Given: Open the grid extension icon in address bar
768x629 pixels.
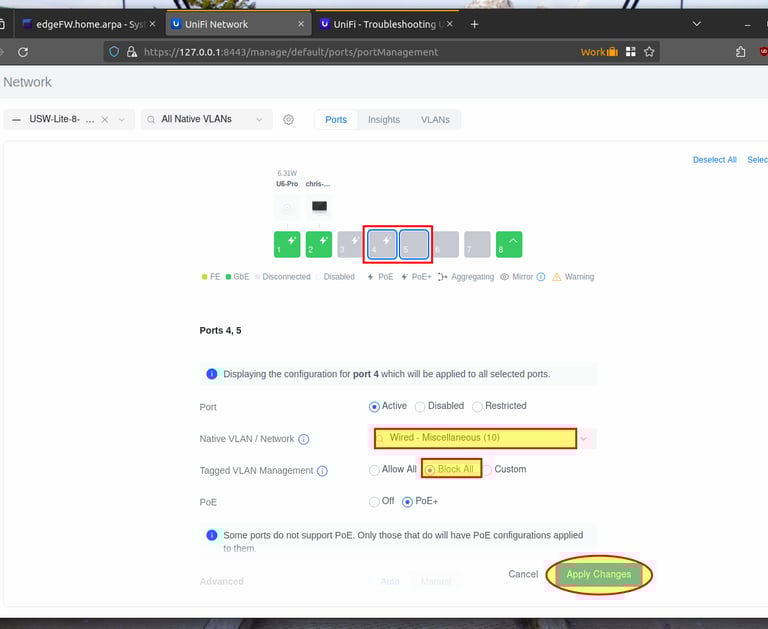Looking at the screenshot, I should coord(631,52).
